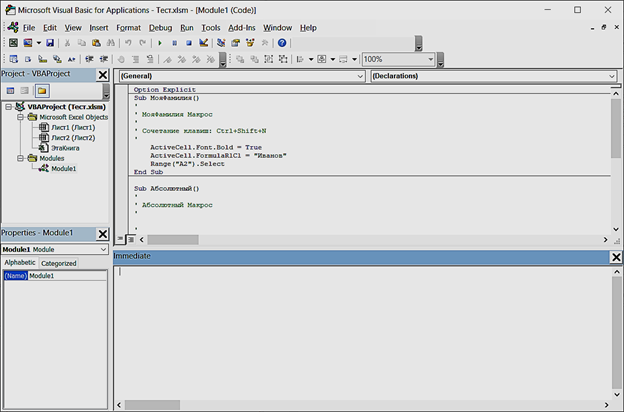Viewport: 624px width, 412px height.
Task: Switch to the Alphabetic tab
Action: tap(20, 263)
